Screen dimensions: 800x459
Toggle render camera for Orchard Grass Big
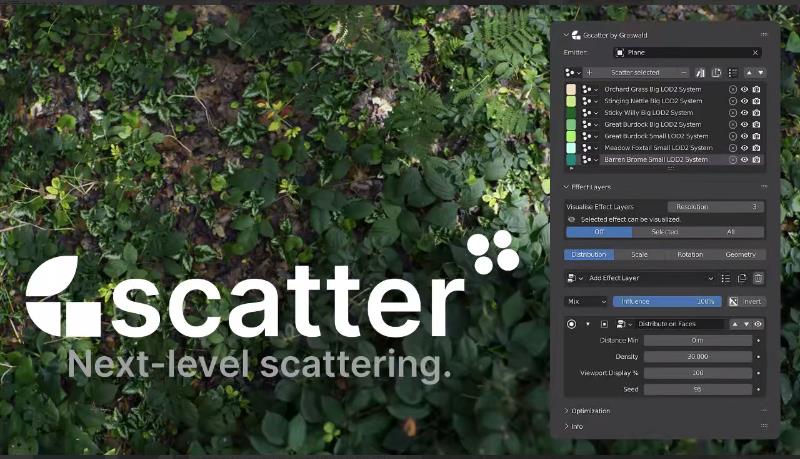pyautogui.click(x=756, y=89)
